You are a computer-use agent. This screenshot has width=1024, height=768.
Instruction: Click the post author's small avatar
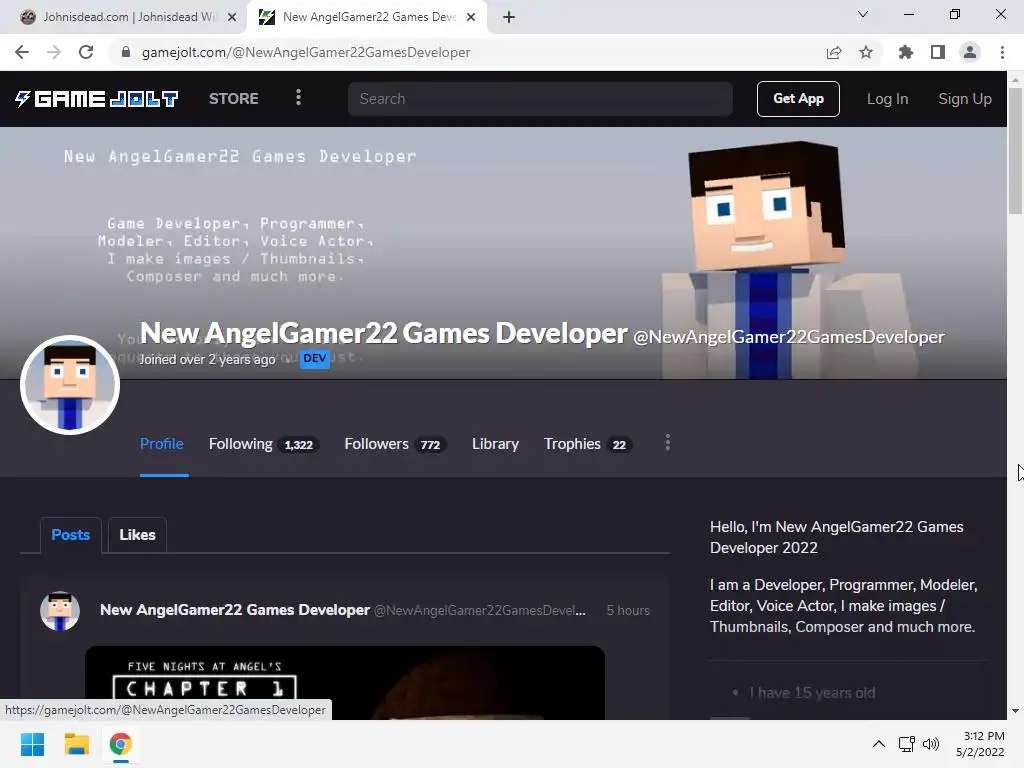pyautogui.click(x=60, y=611)
